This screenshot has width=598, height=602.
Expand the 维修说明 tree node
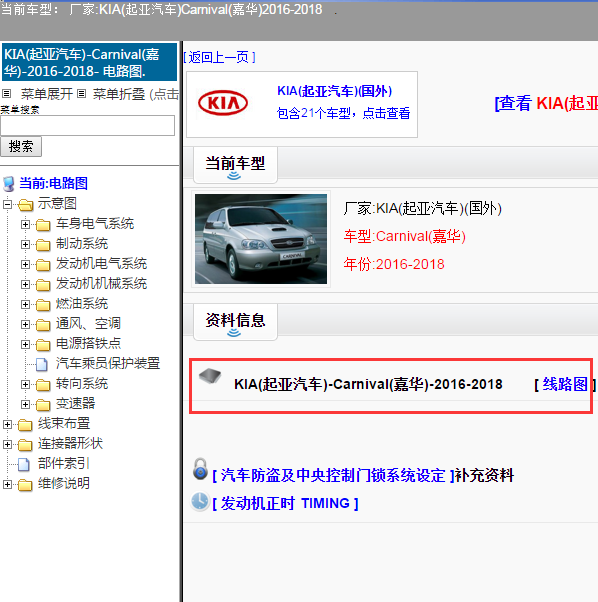[7, 484]
